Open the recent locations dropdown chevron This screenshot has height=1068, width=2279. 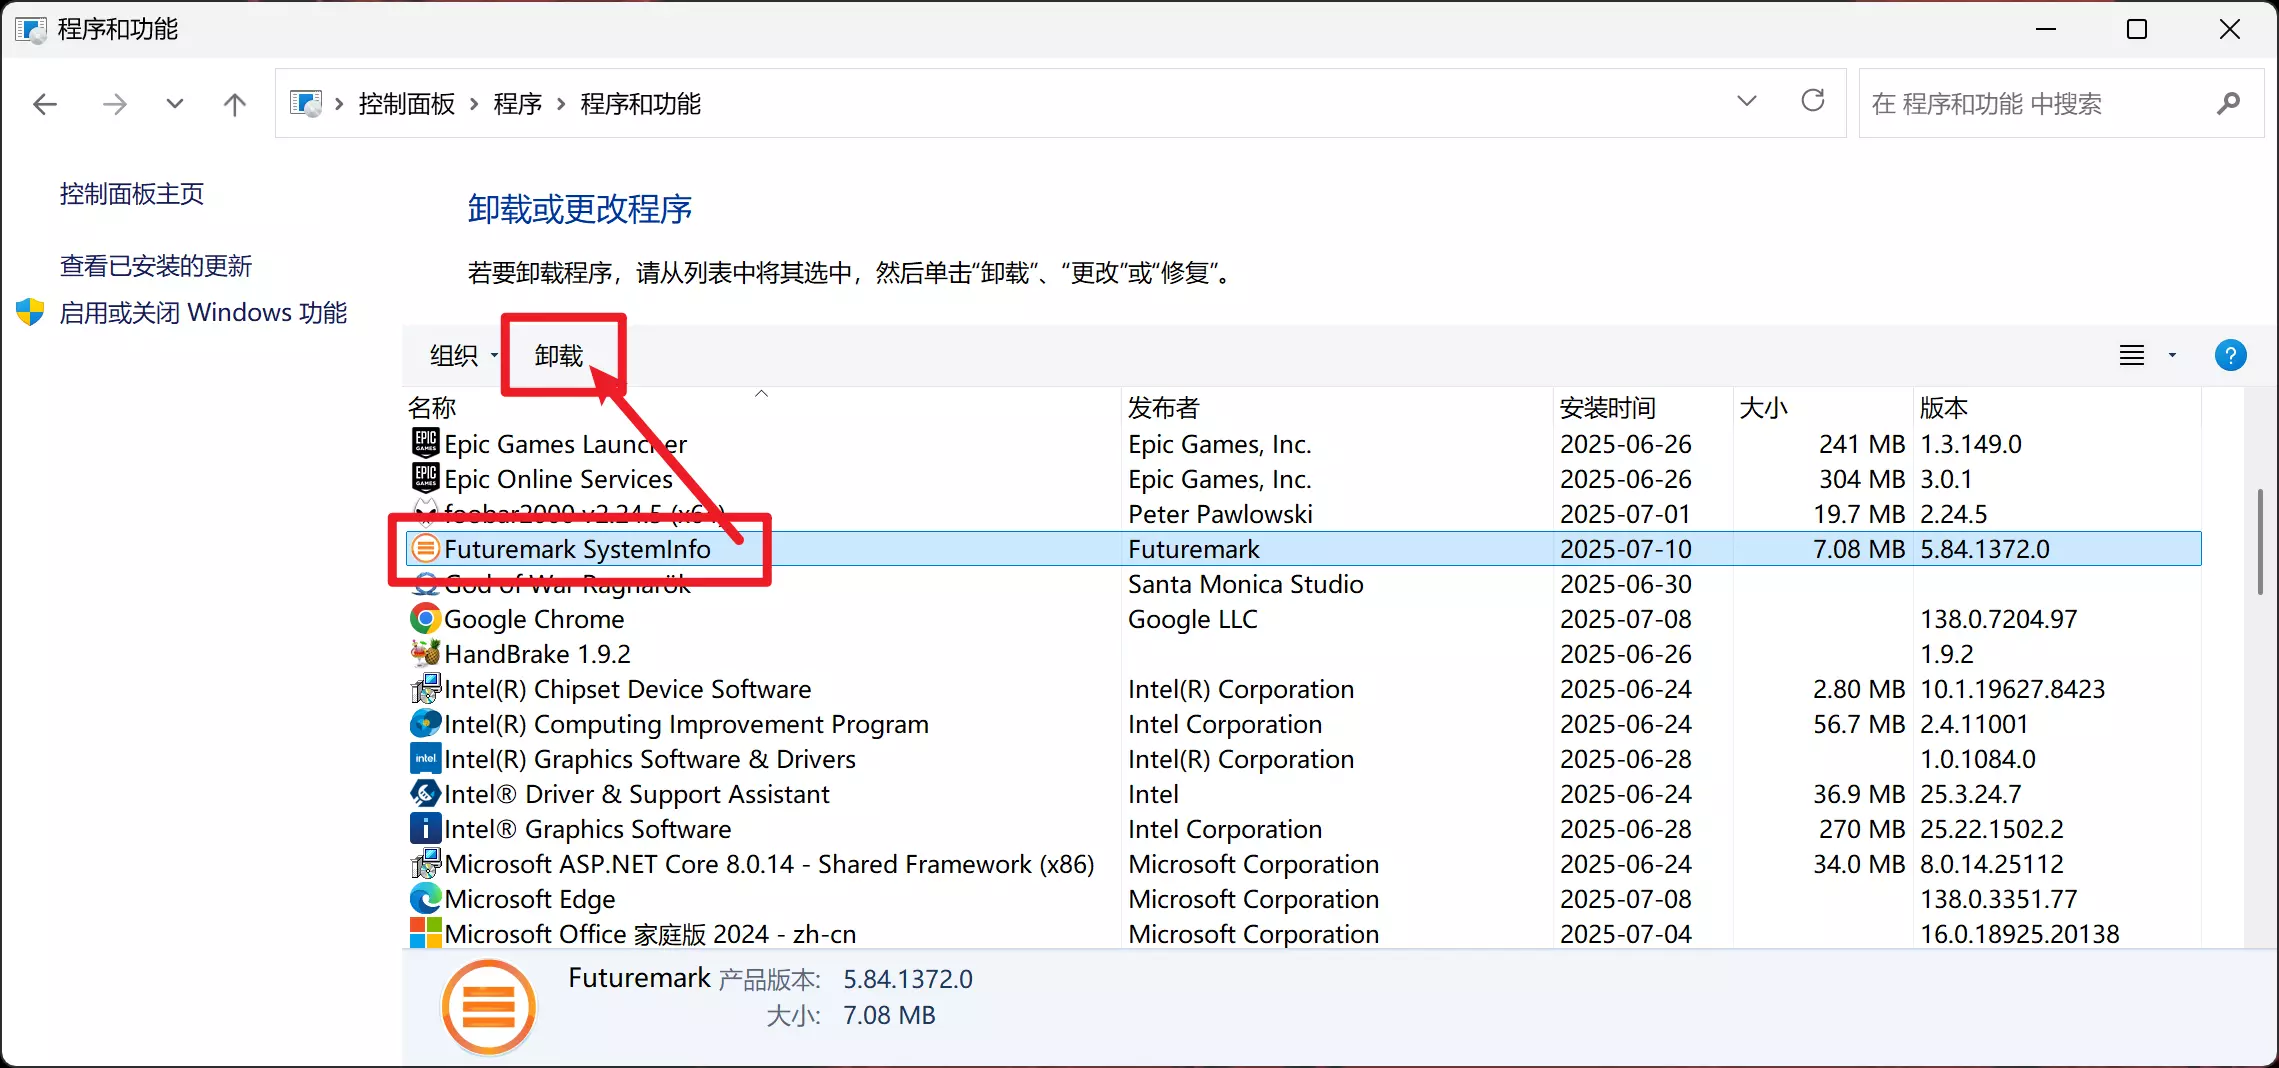pos(175,104)
